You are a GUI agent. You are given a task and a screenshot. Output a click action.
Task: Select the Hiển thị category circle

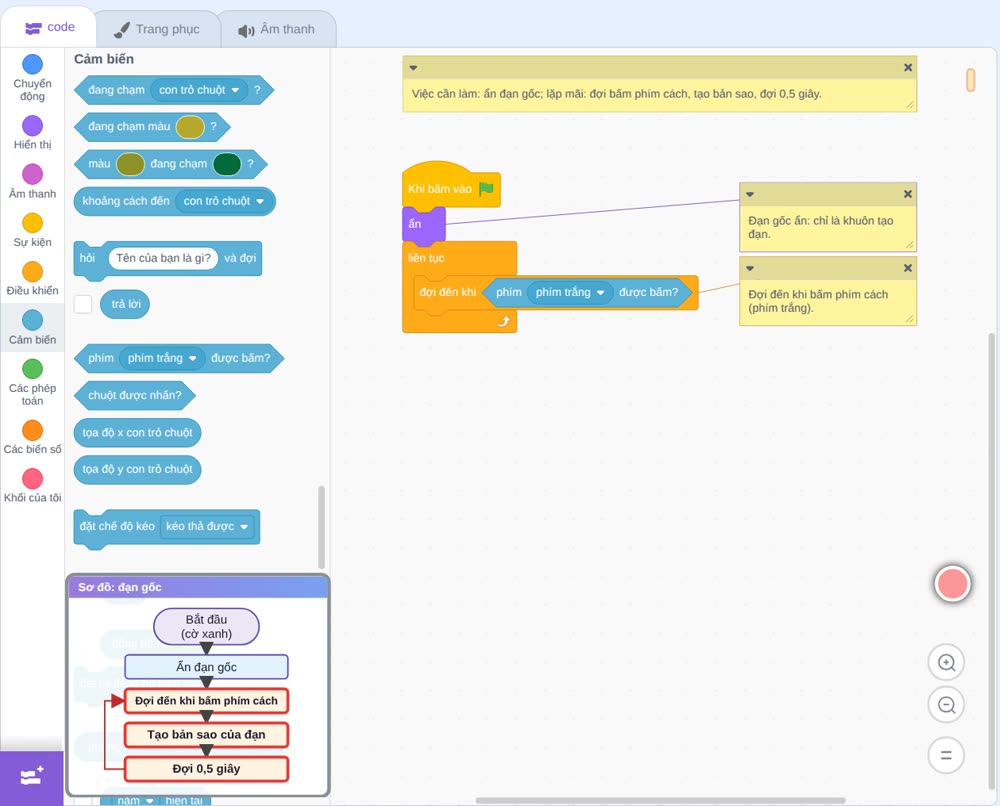coord(33,126)
